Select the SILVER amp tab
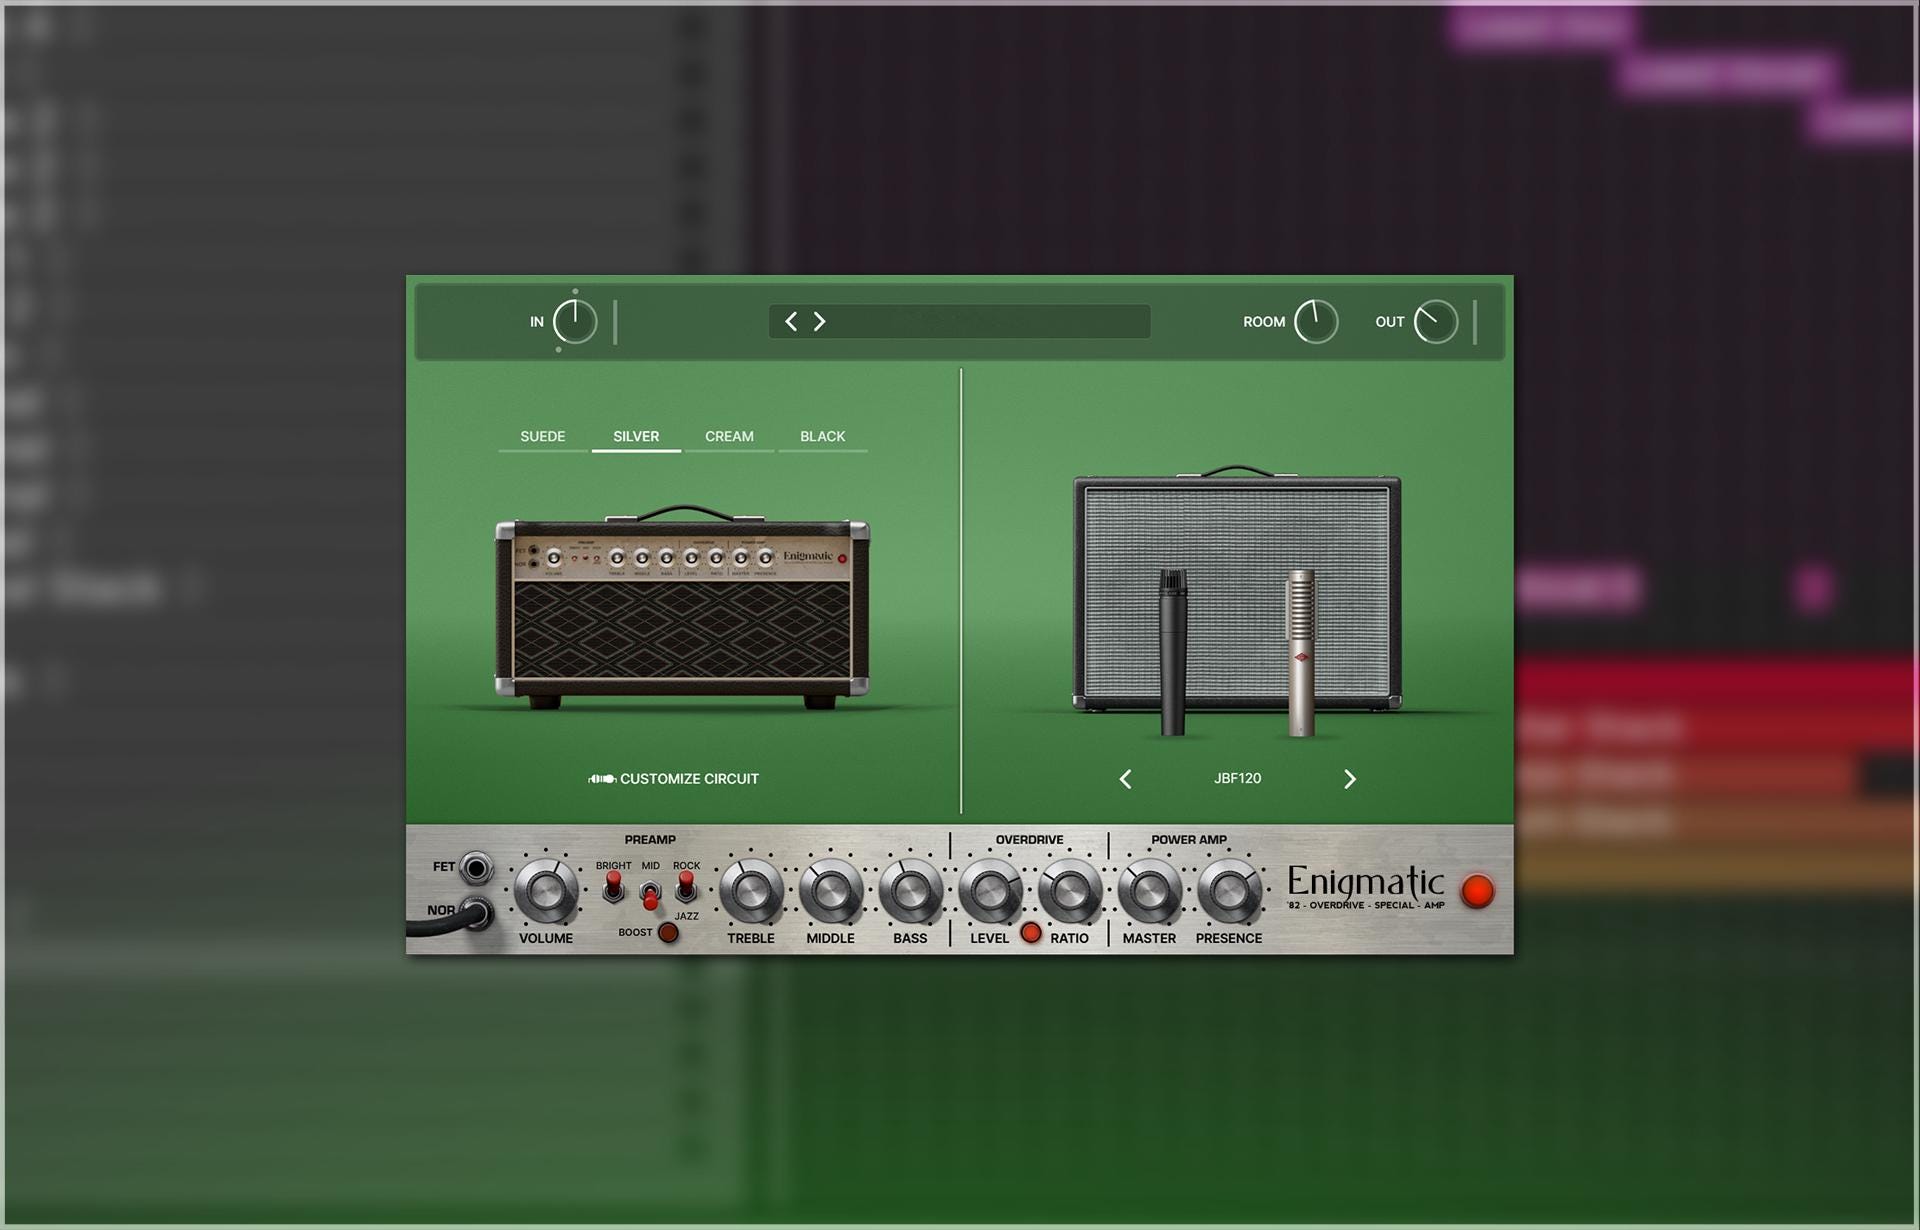The image size is (1920, 1230). point(636,437)
